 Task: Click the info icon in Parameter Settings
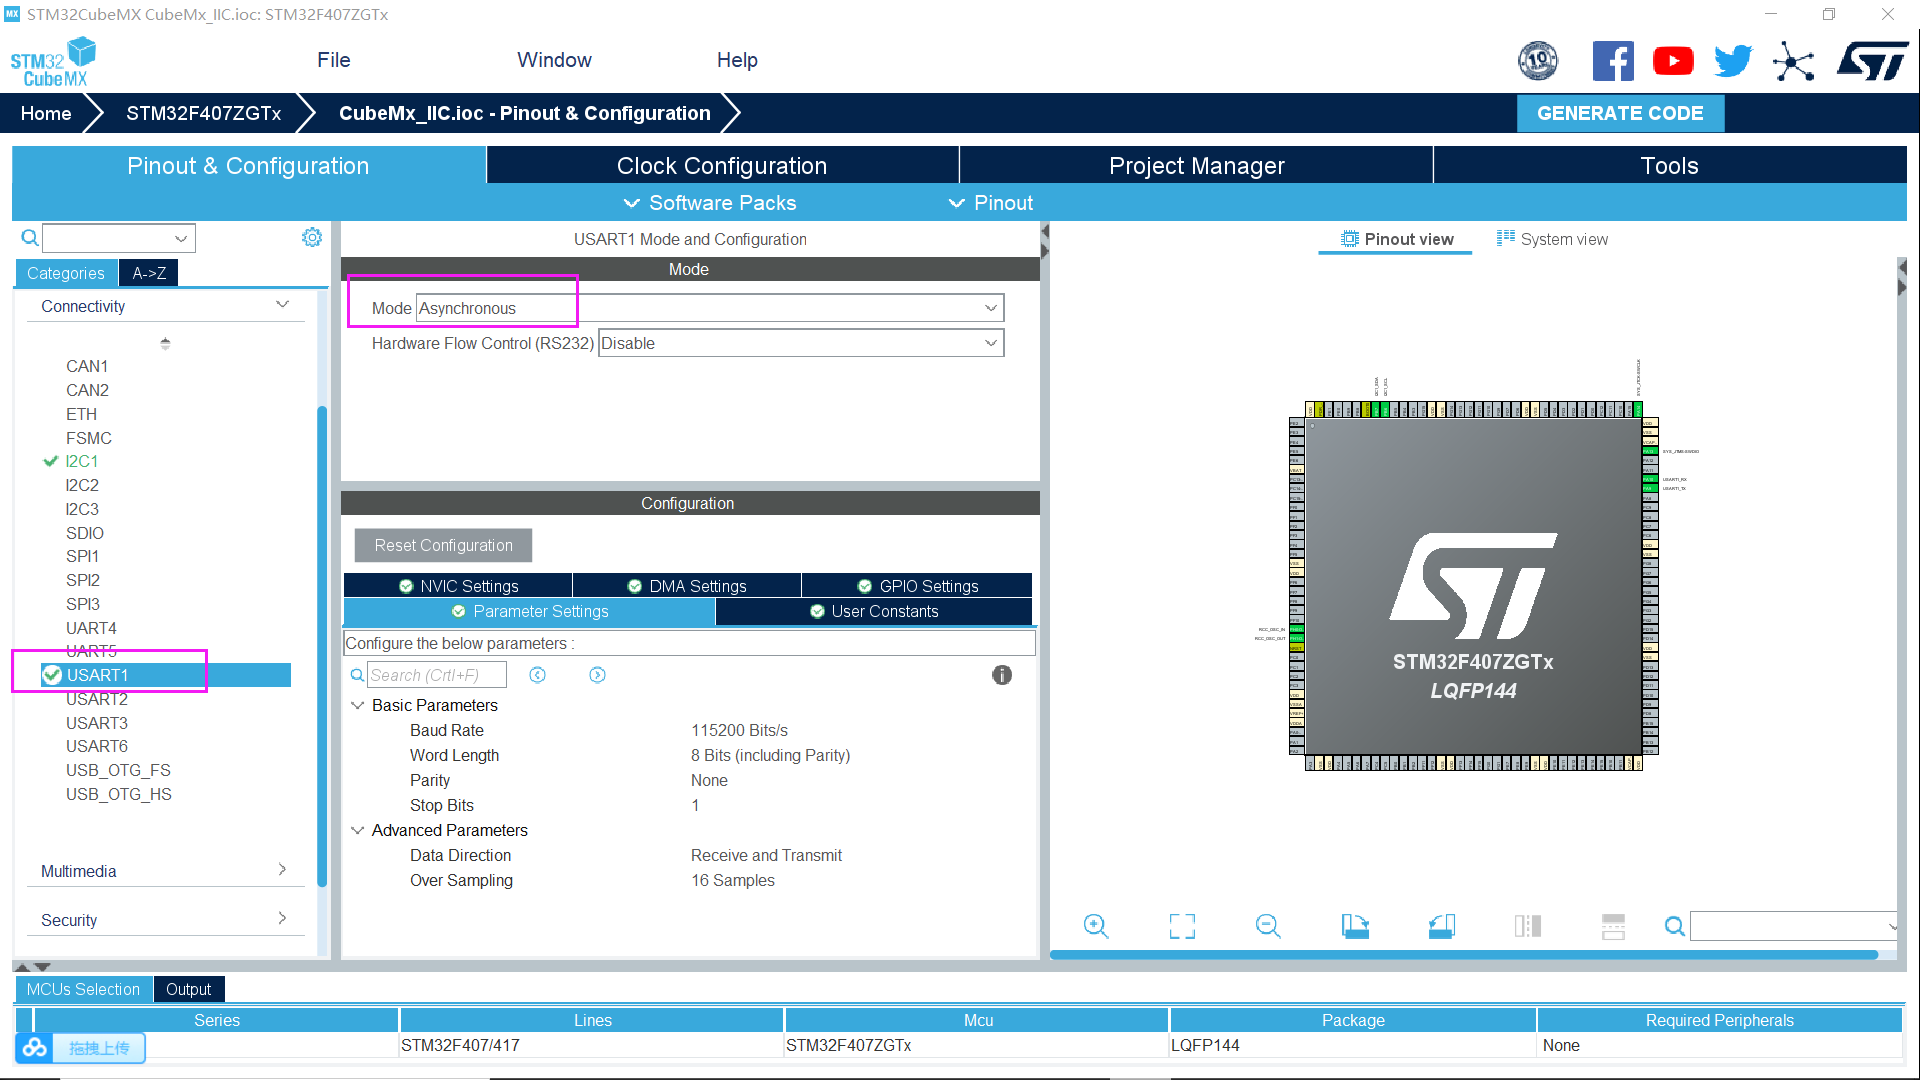click(1002, 675)
